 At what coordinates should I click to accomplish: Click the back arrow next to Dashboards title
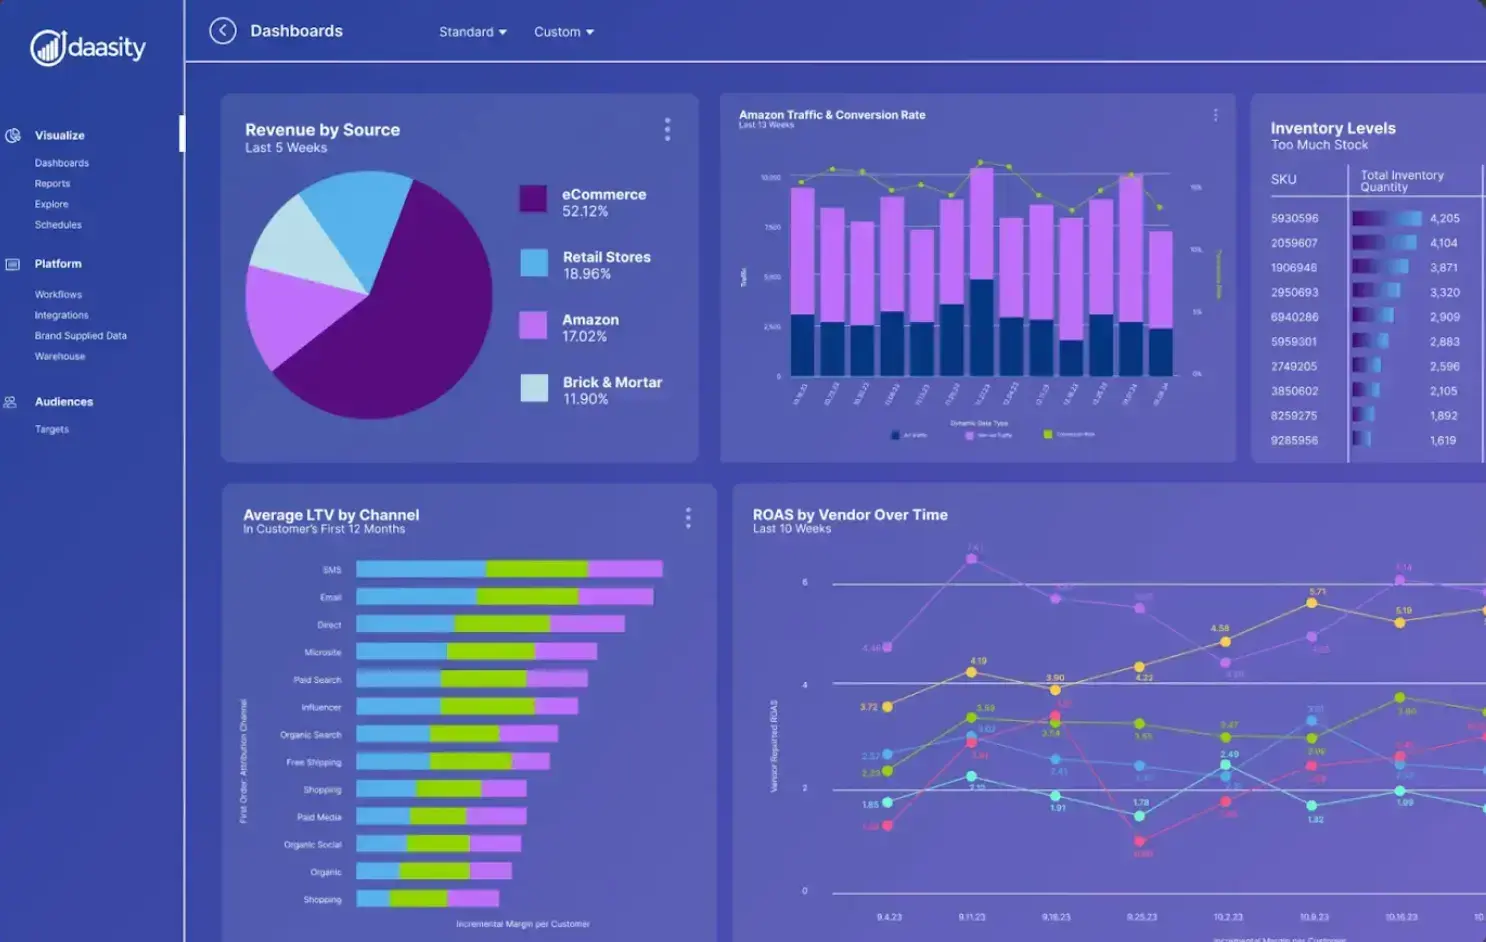222,31
